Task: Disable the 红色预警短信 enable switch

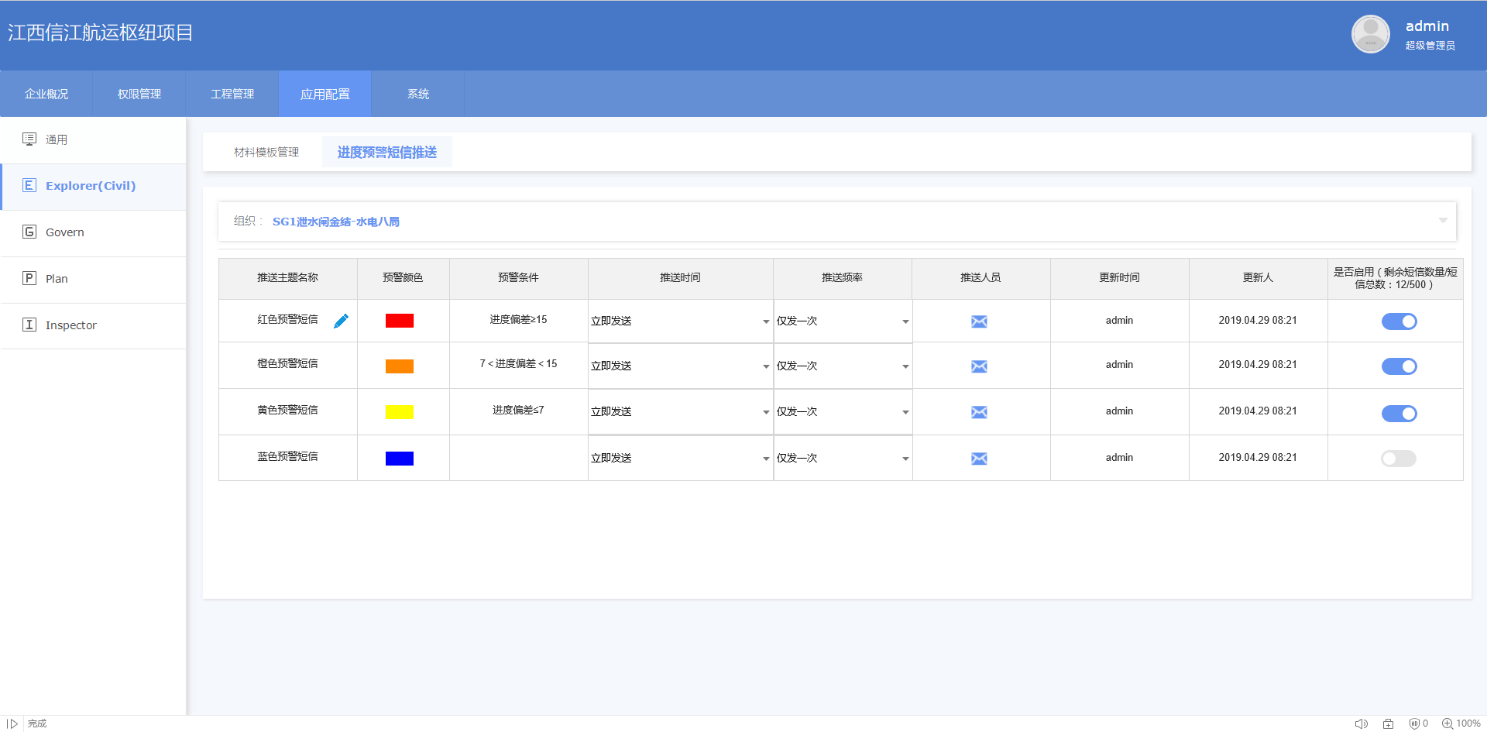Action: [1399, 321]
